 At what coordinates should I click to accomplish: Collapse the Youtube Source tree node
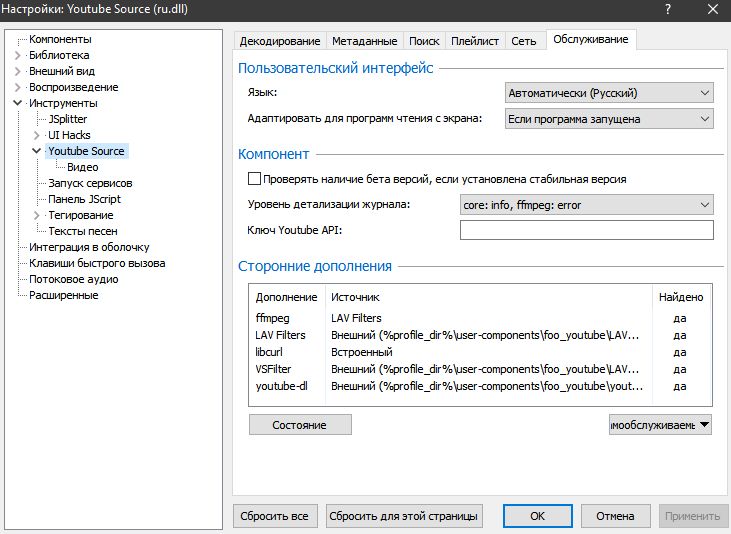point(37,151)
